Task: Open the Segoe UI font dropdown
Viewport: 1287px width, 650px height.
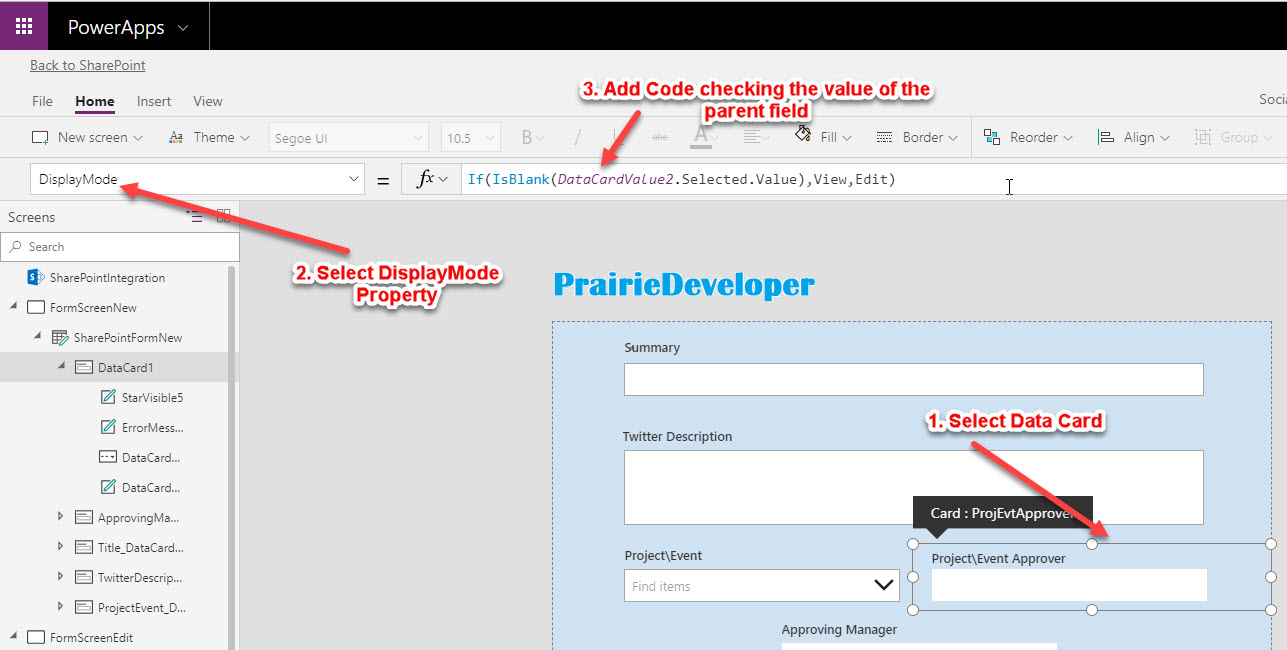Action: point(347,138)
